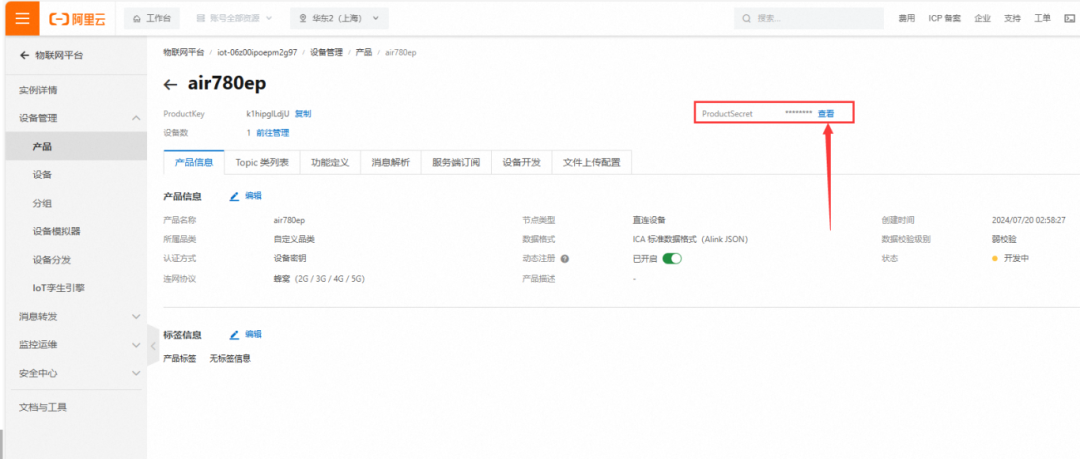The width and height of the screenshot is (1080, 459).
Task: Reveal ProductSecret with 查看 link
Action: coord(826,114)
